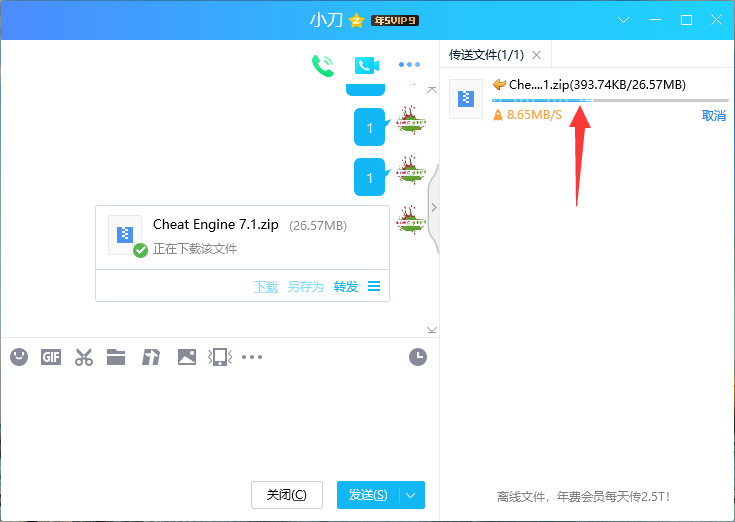Click 转发 to forward Cheat Engine 7.1.zip
735x522 pixels.
click(x=346, y=286)
